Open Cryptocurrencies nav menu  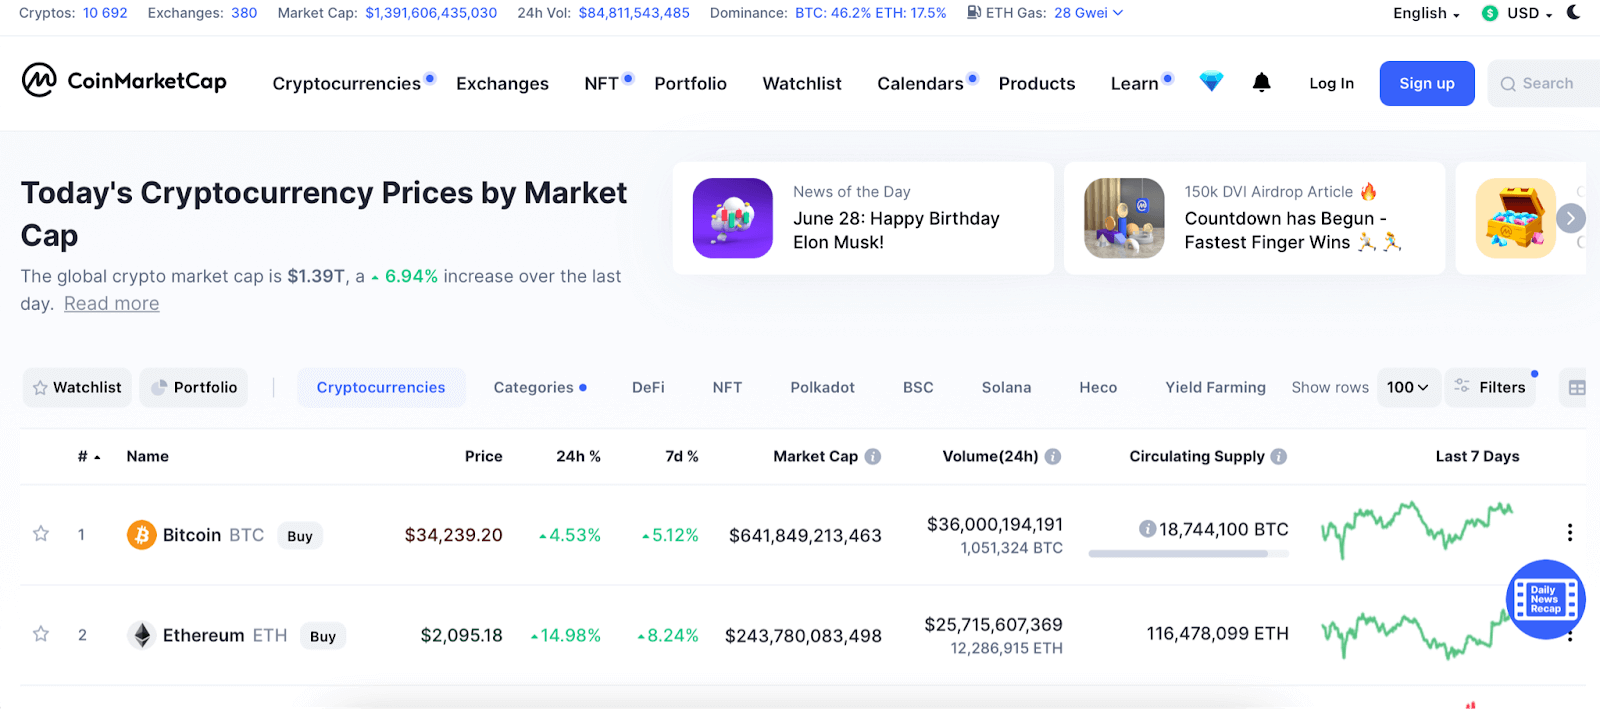point(347,83)
